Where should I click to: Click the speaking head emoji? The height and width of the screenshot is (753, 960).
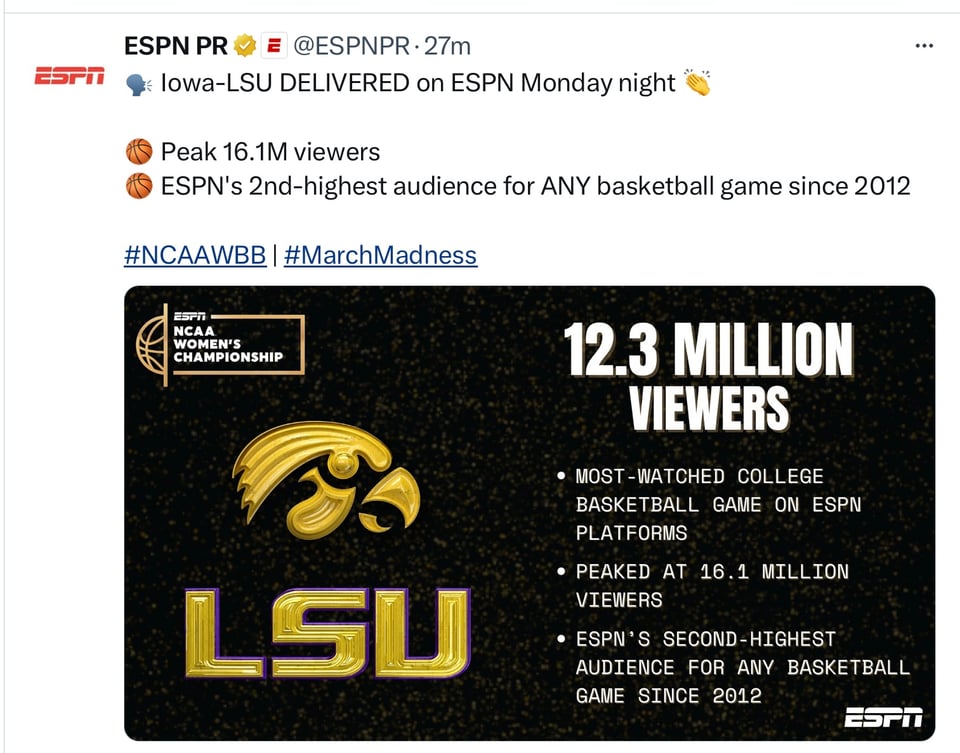pyautogui.click(x=138, y=85)
